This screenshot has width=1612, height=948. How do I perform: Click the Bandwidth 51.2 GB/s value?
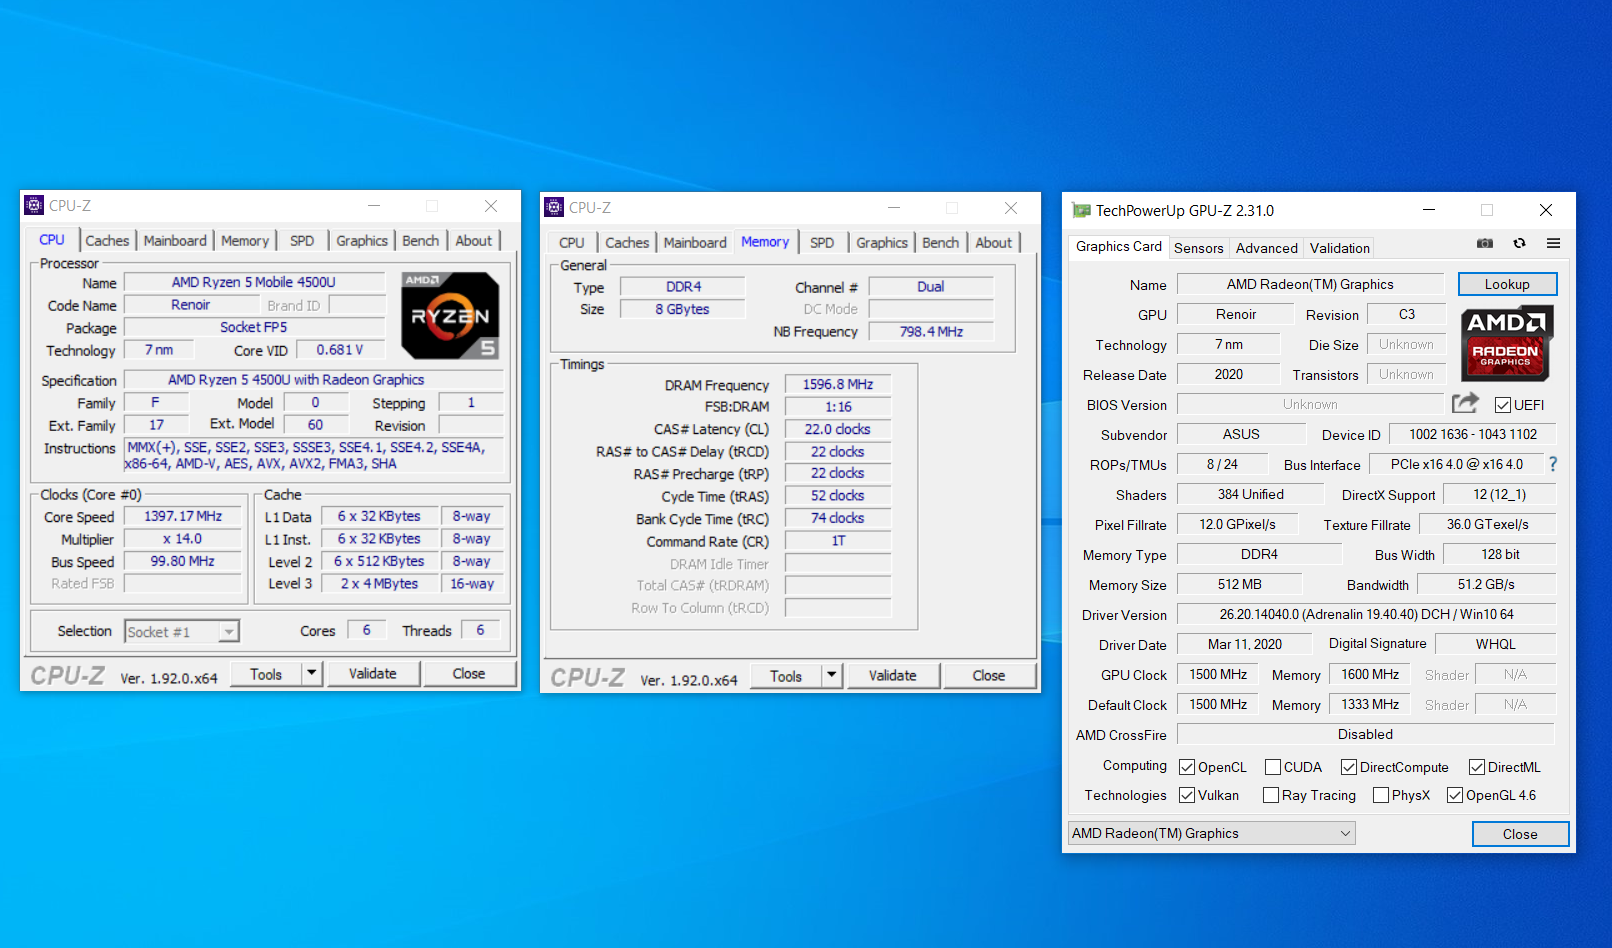click(x=1486, y=584)
